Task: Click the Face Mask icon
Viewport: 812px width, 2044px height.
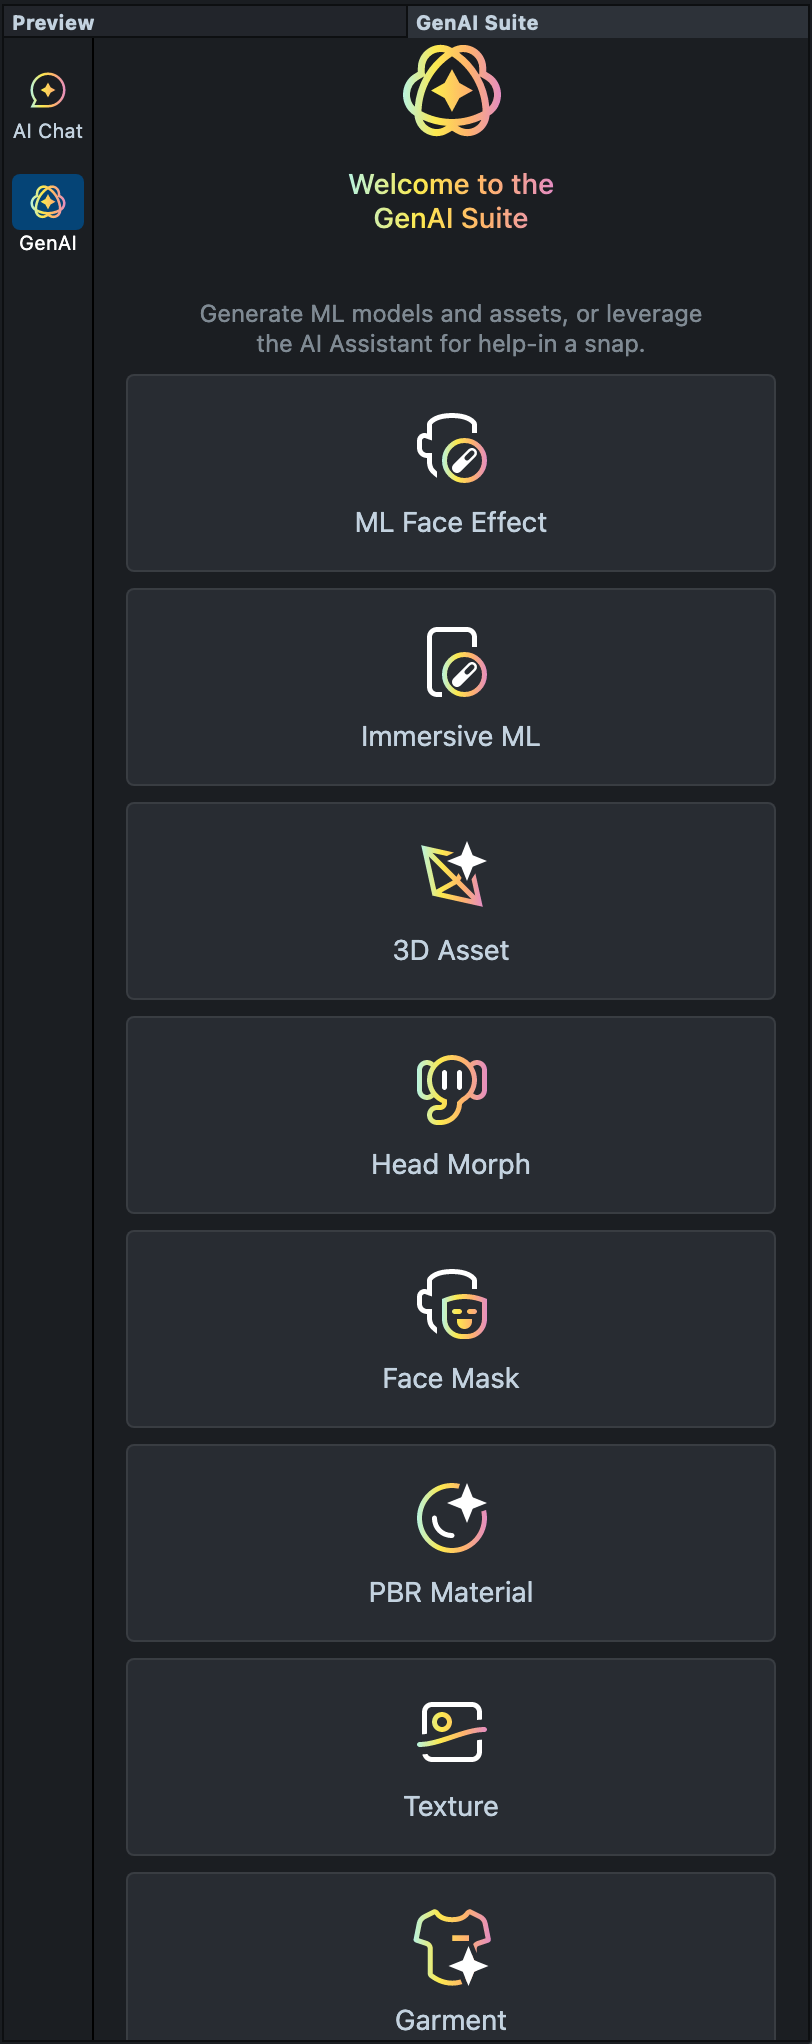Action: tap(451, 1304)
